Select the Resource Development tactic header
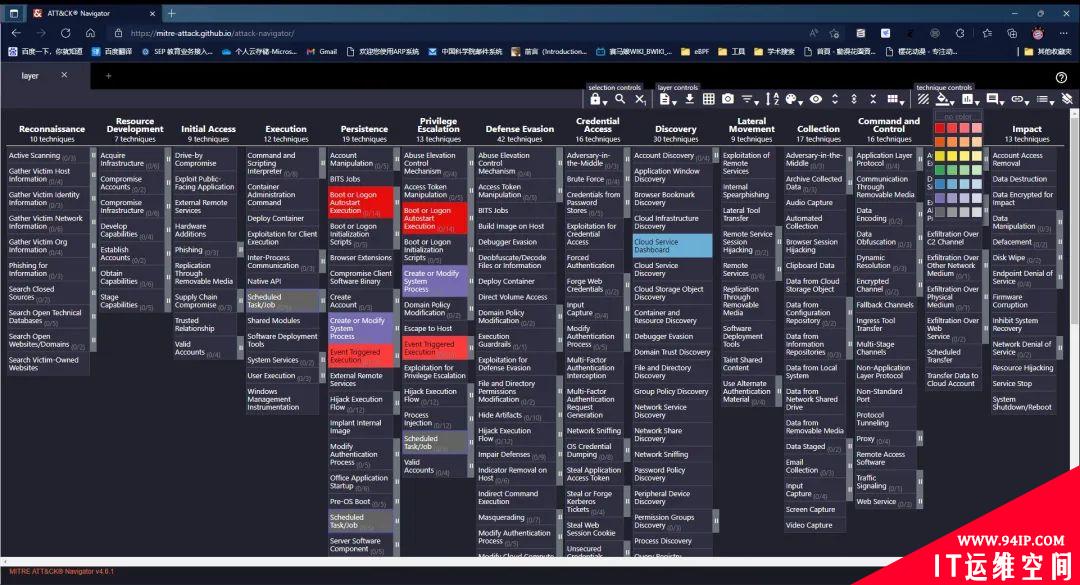Viewport: 1080px width, 585px height. click(135, 125)
